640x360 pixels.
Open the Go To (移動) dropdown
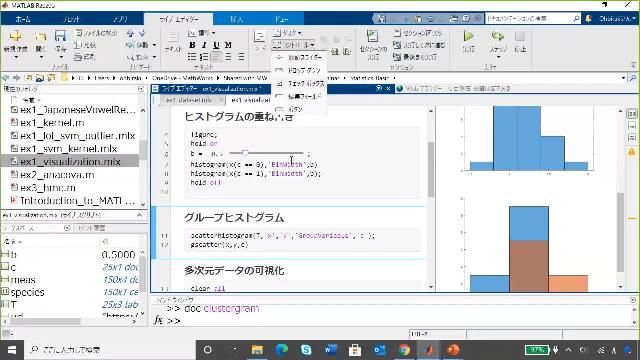141,45
